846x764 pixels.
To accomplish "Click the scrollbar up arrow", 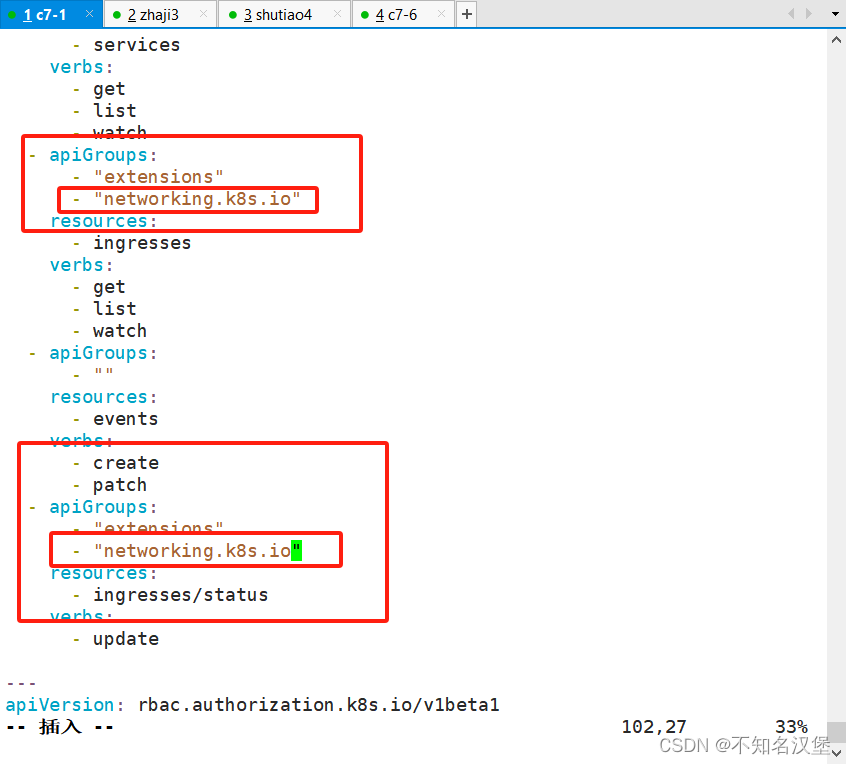I will click(836, 39).
